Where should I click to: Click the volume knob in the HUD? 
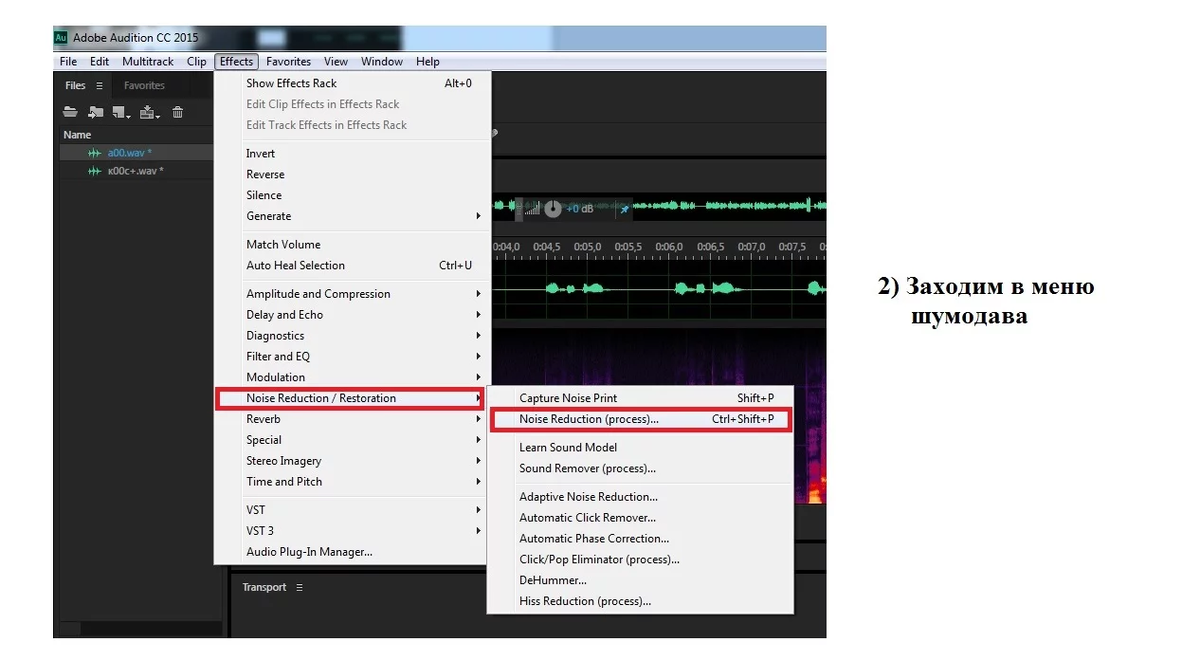point(553,208)
